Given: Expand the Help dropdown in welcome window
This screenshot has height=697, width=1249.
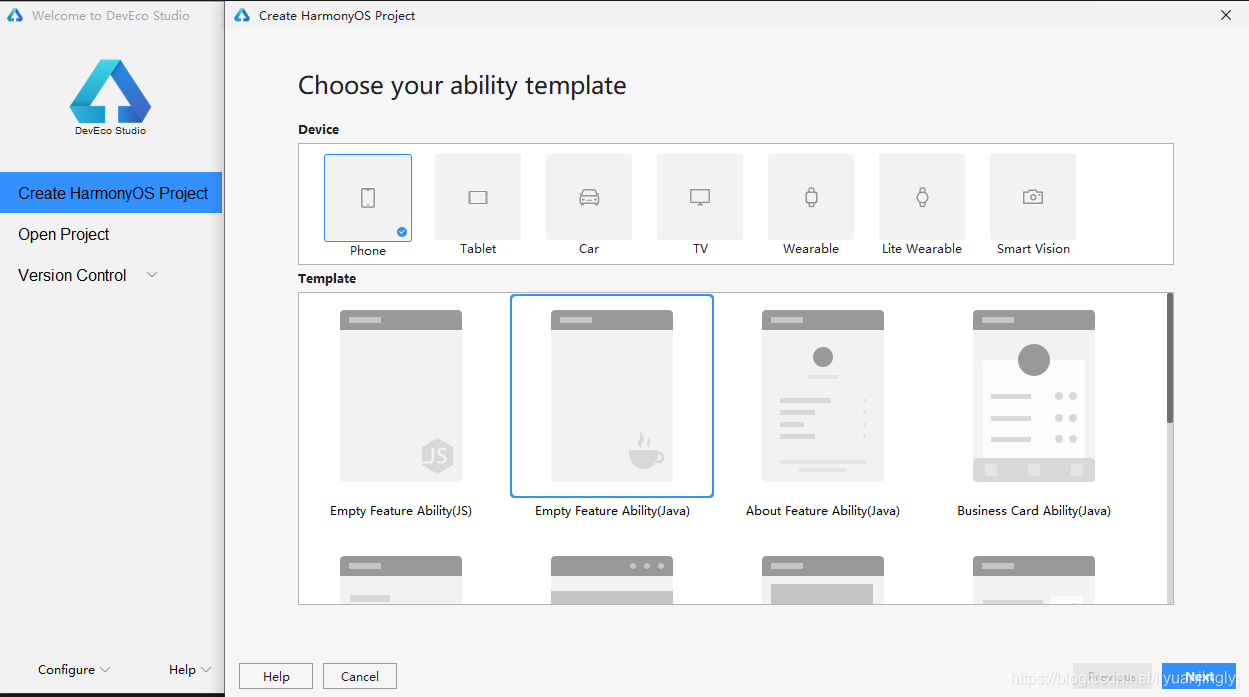Looking at the screenshot, I should pyautogui.click(x=190, y=670).
